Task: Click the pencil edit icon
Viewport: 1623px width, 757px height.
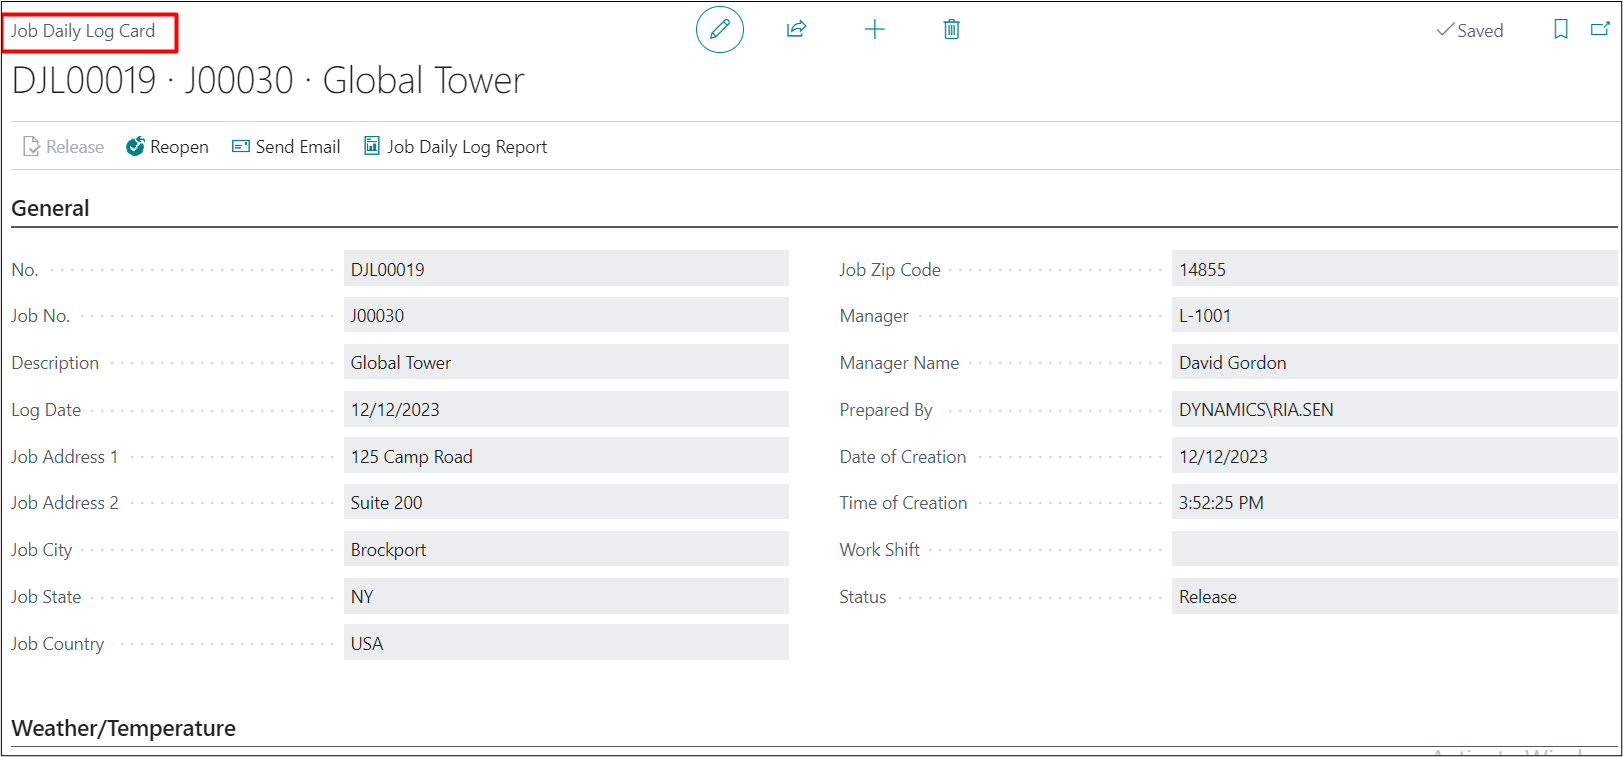Action: [x=720, y=29]
